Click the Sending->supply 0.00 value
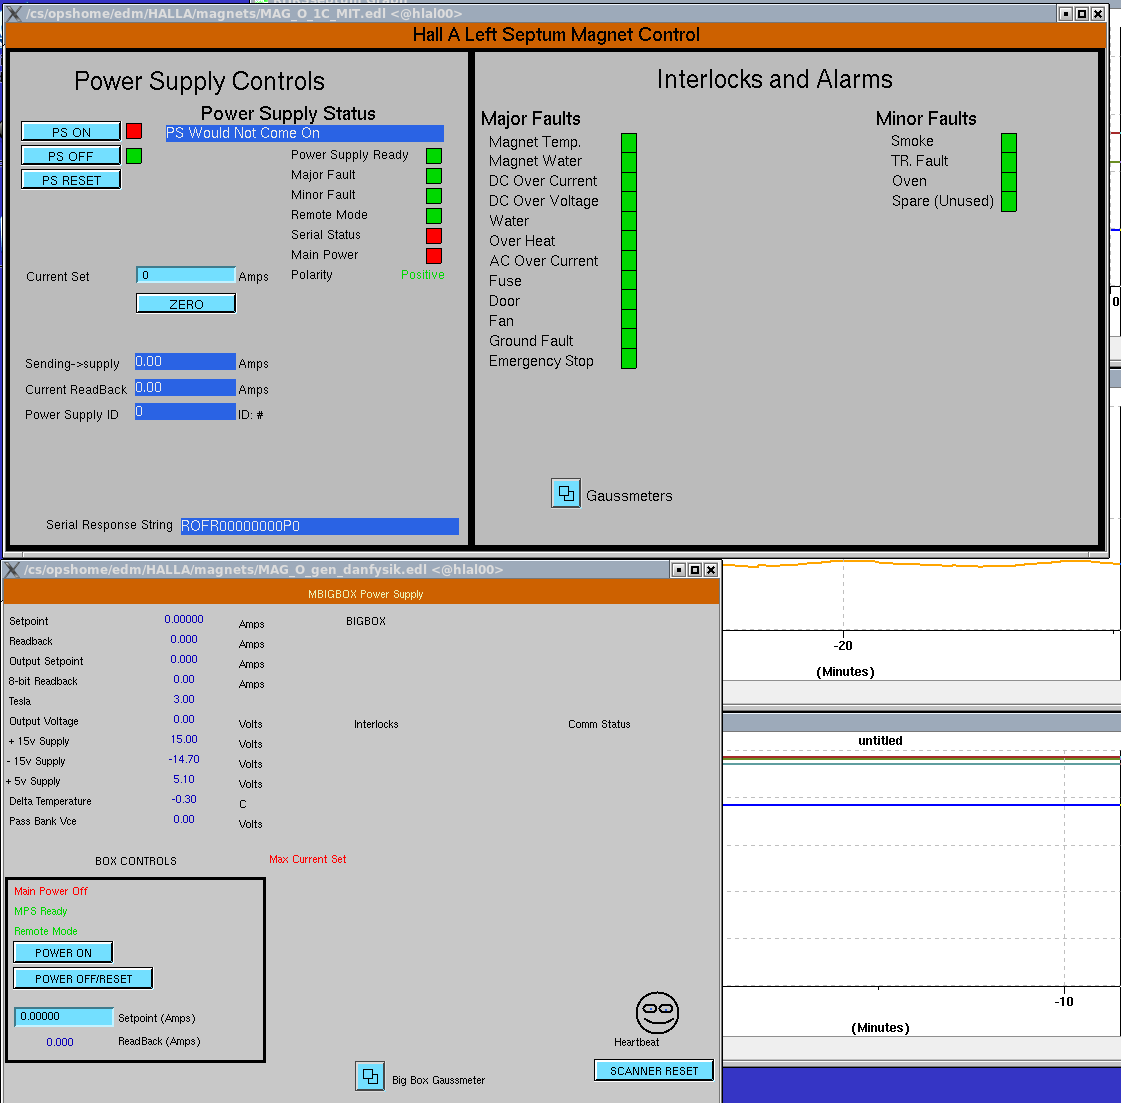Image resolution: width=1121 pixels, height=1103 pixels. click(185, 362)
